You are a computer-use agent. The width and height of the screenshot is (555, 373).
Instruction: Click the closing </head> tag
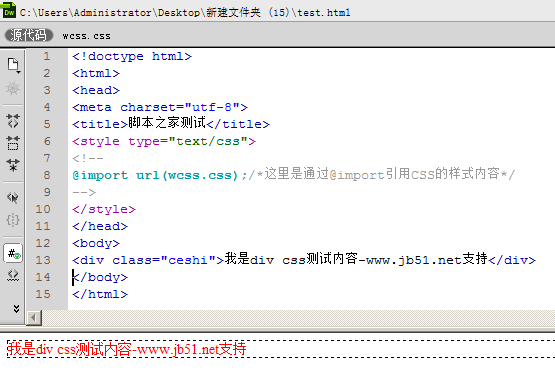coord(100,226)
